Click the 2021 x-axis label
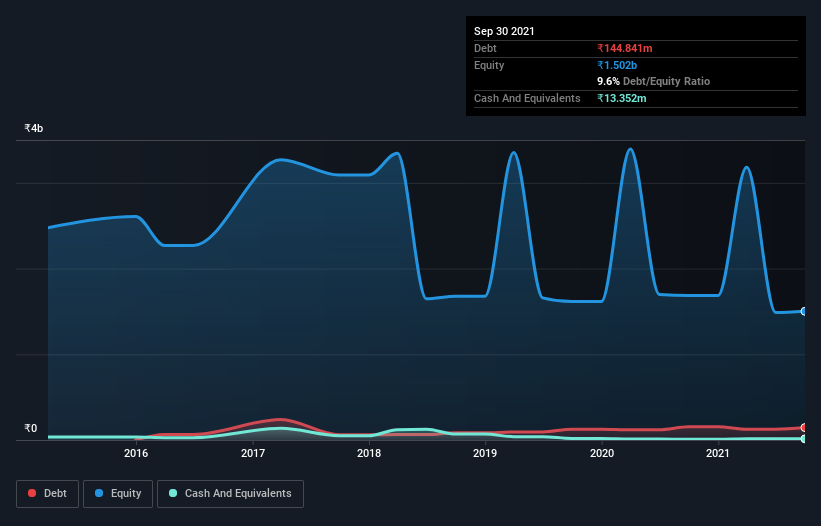 pyautogui.click(x=718, y=453)
